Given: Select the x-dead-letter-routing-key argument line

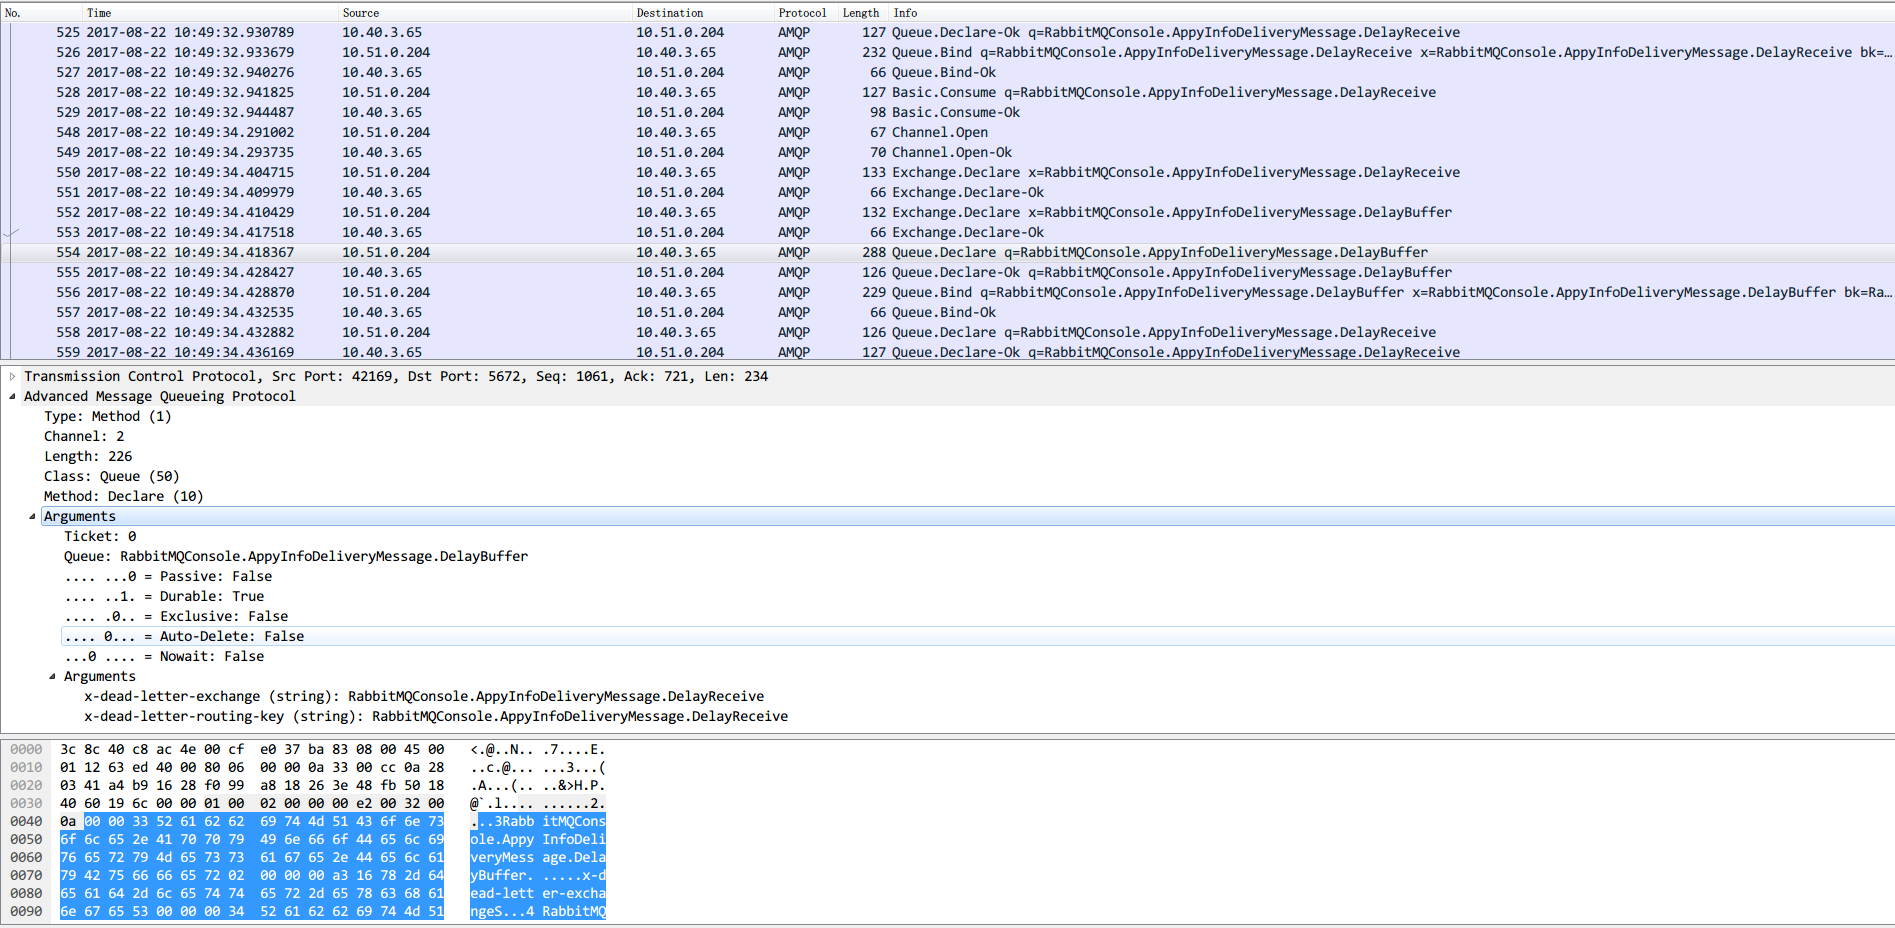Looking at the screenshot, I should tap(436, 717).
